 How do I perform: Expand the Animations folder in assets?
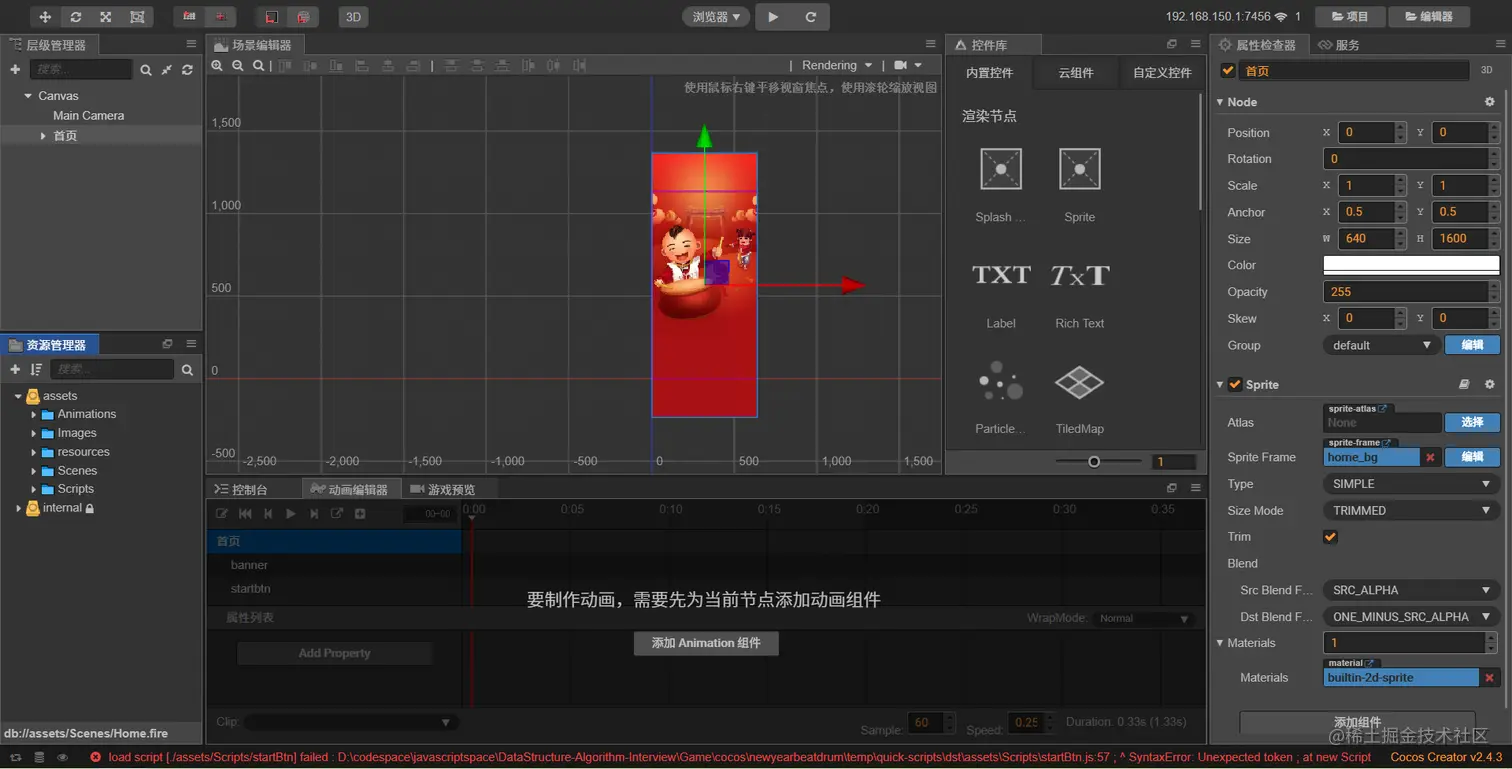pos(34,414)
